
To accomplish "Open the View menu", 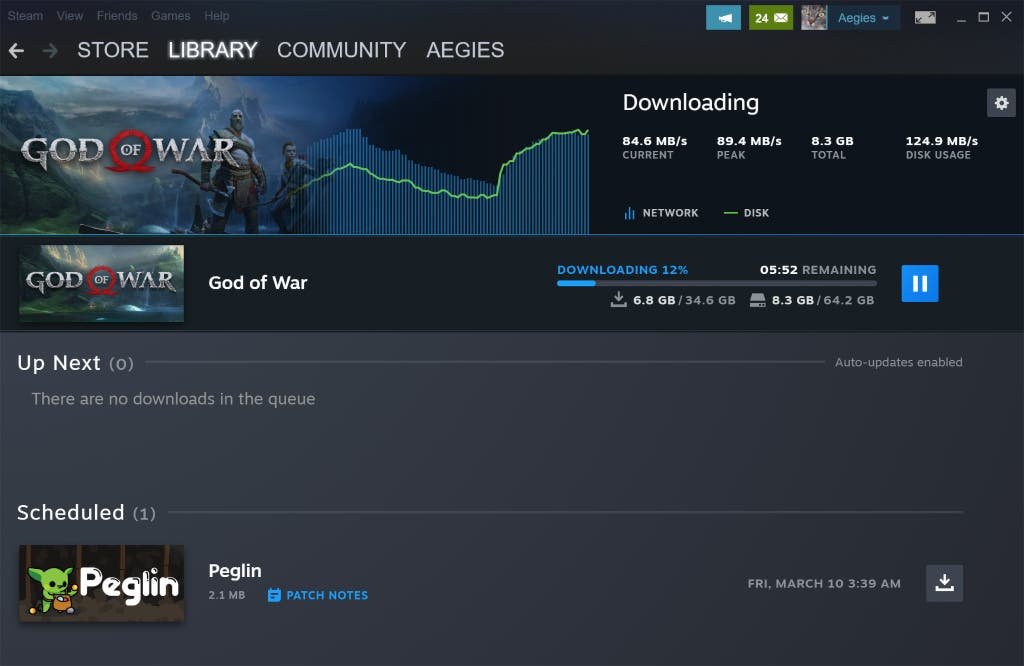I will [x=70, y=16].
